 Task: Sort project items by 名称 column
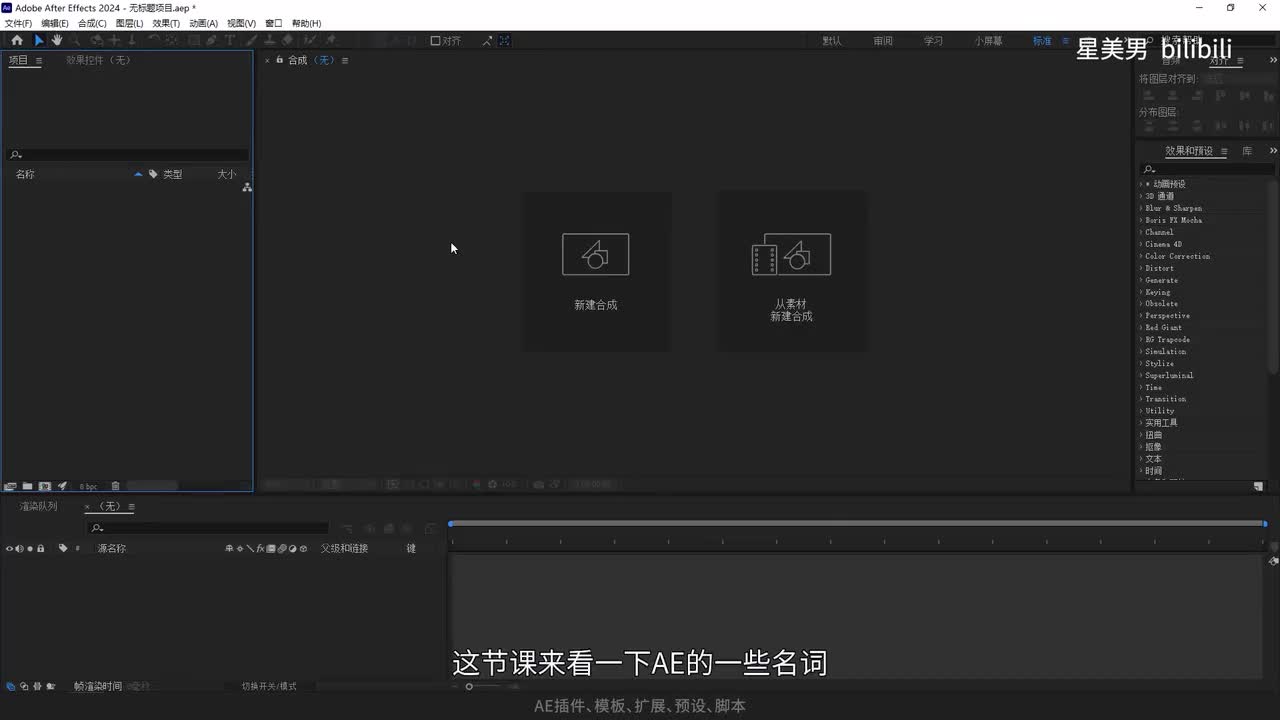[x=25, y=174]
